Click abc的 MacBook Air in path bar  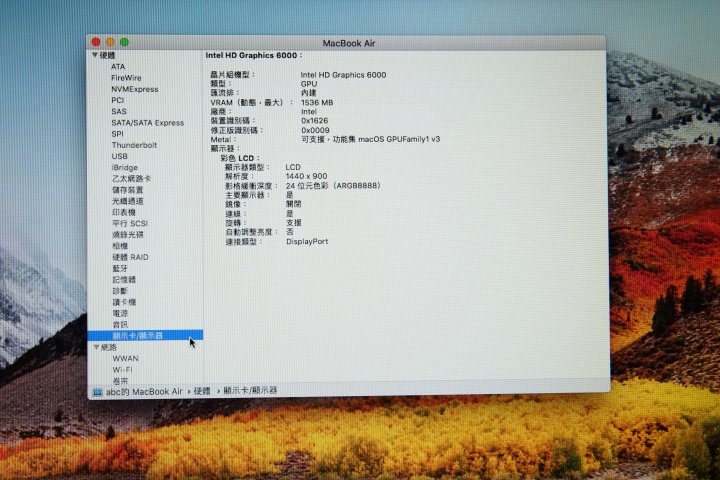point(144,391)
